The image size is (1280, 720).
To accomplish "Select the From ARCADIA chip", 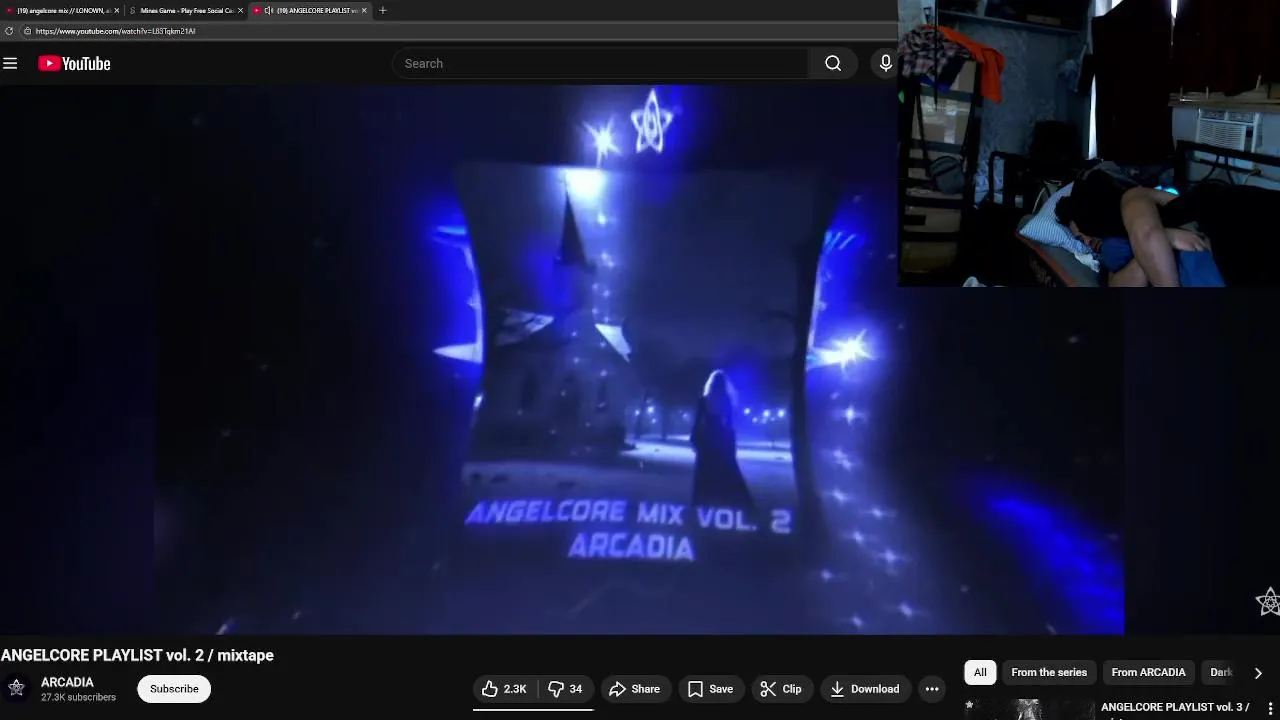I will pyautogui.click(x=1148, y=672).
